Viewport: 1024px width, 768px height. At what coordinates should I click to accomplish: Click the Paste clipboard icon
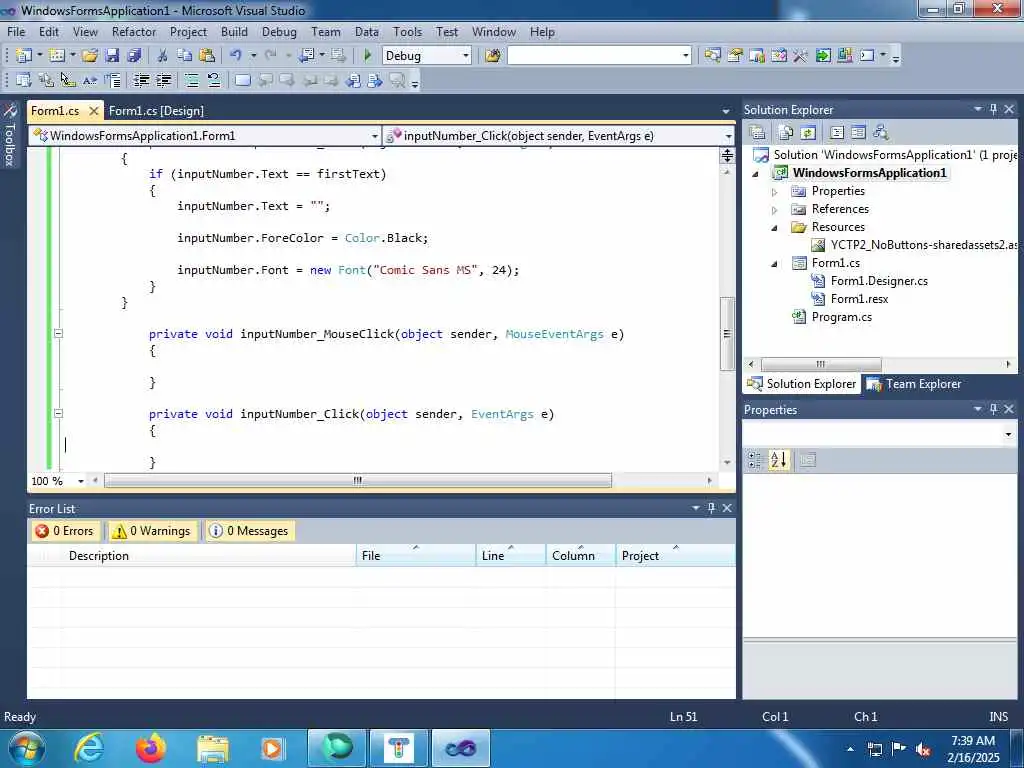207,56
